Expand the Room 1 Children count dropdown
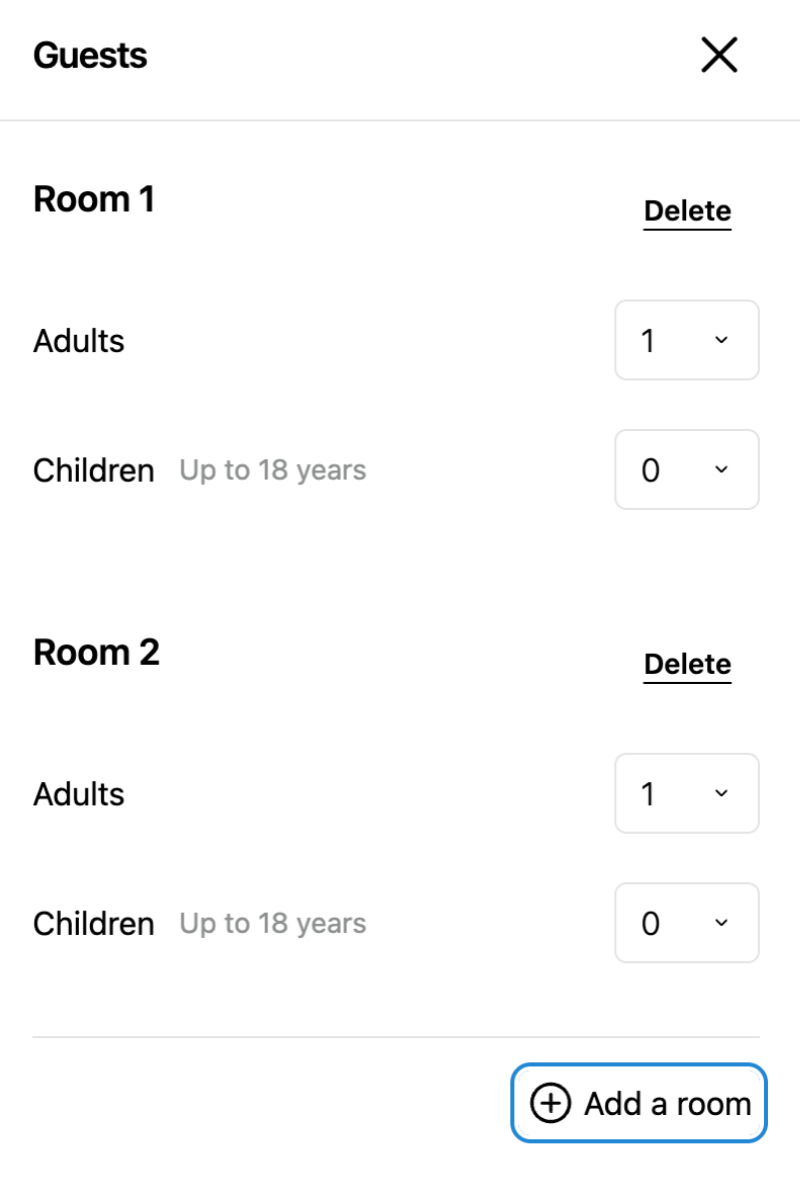The height and width of the screenshot is (1200, 800). [686, 470]
